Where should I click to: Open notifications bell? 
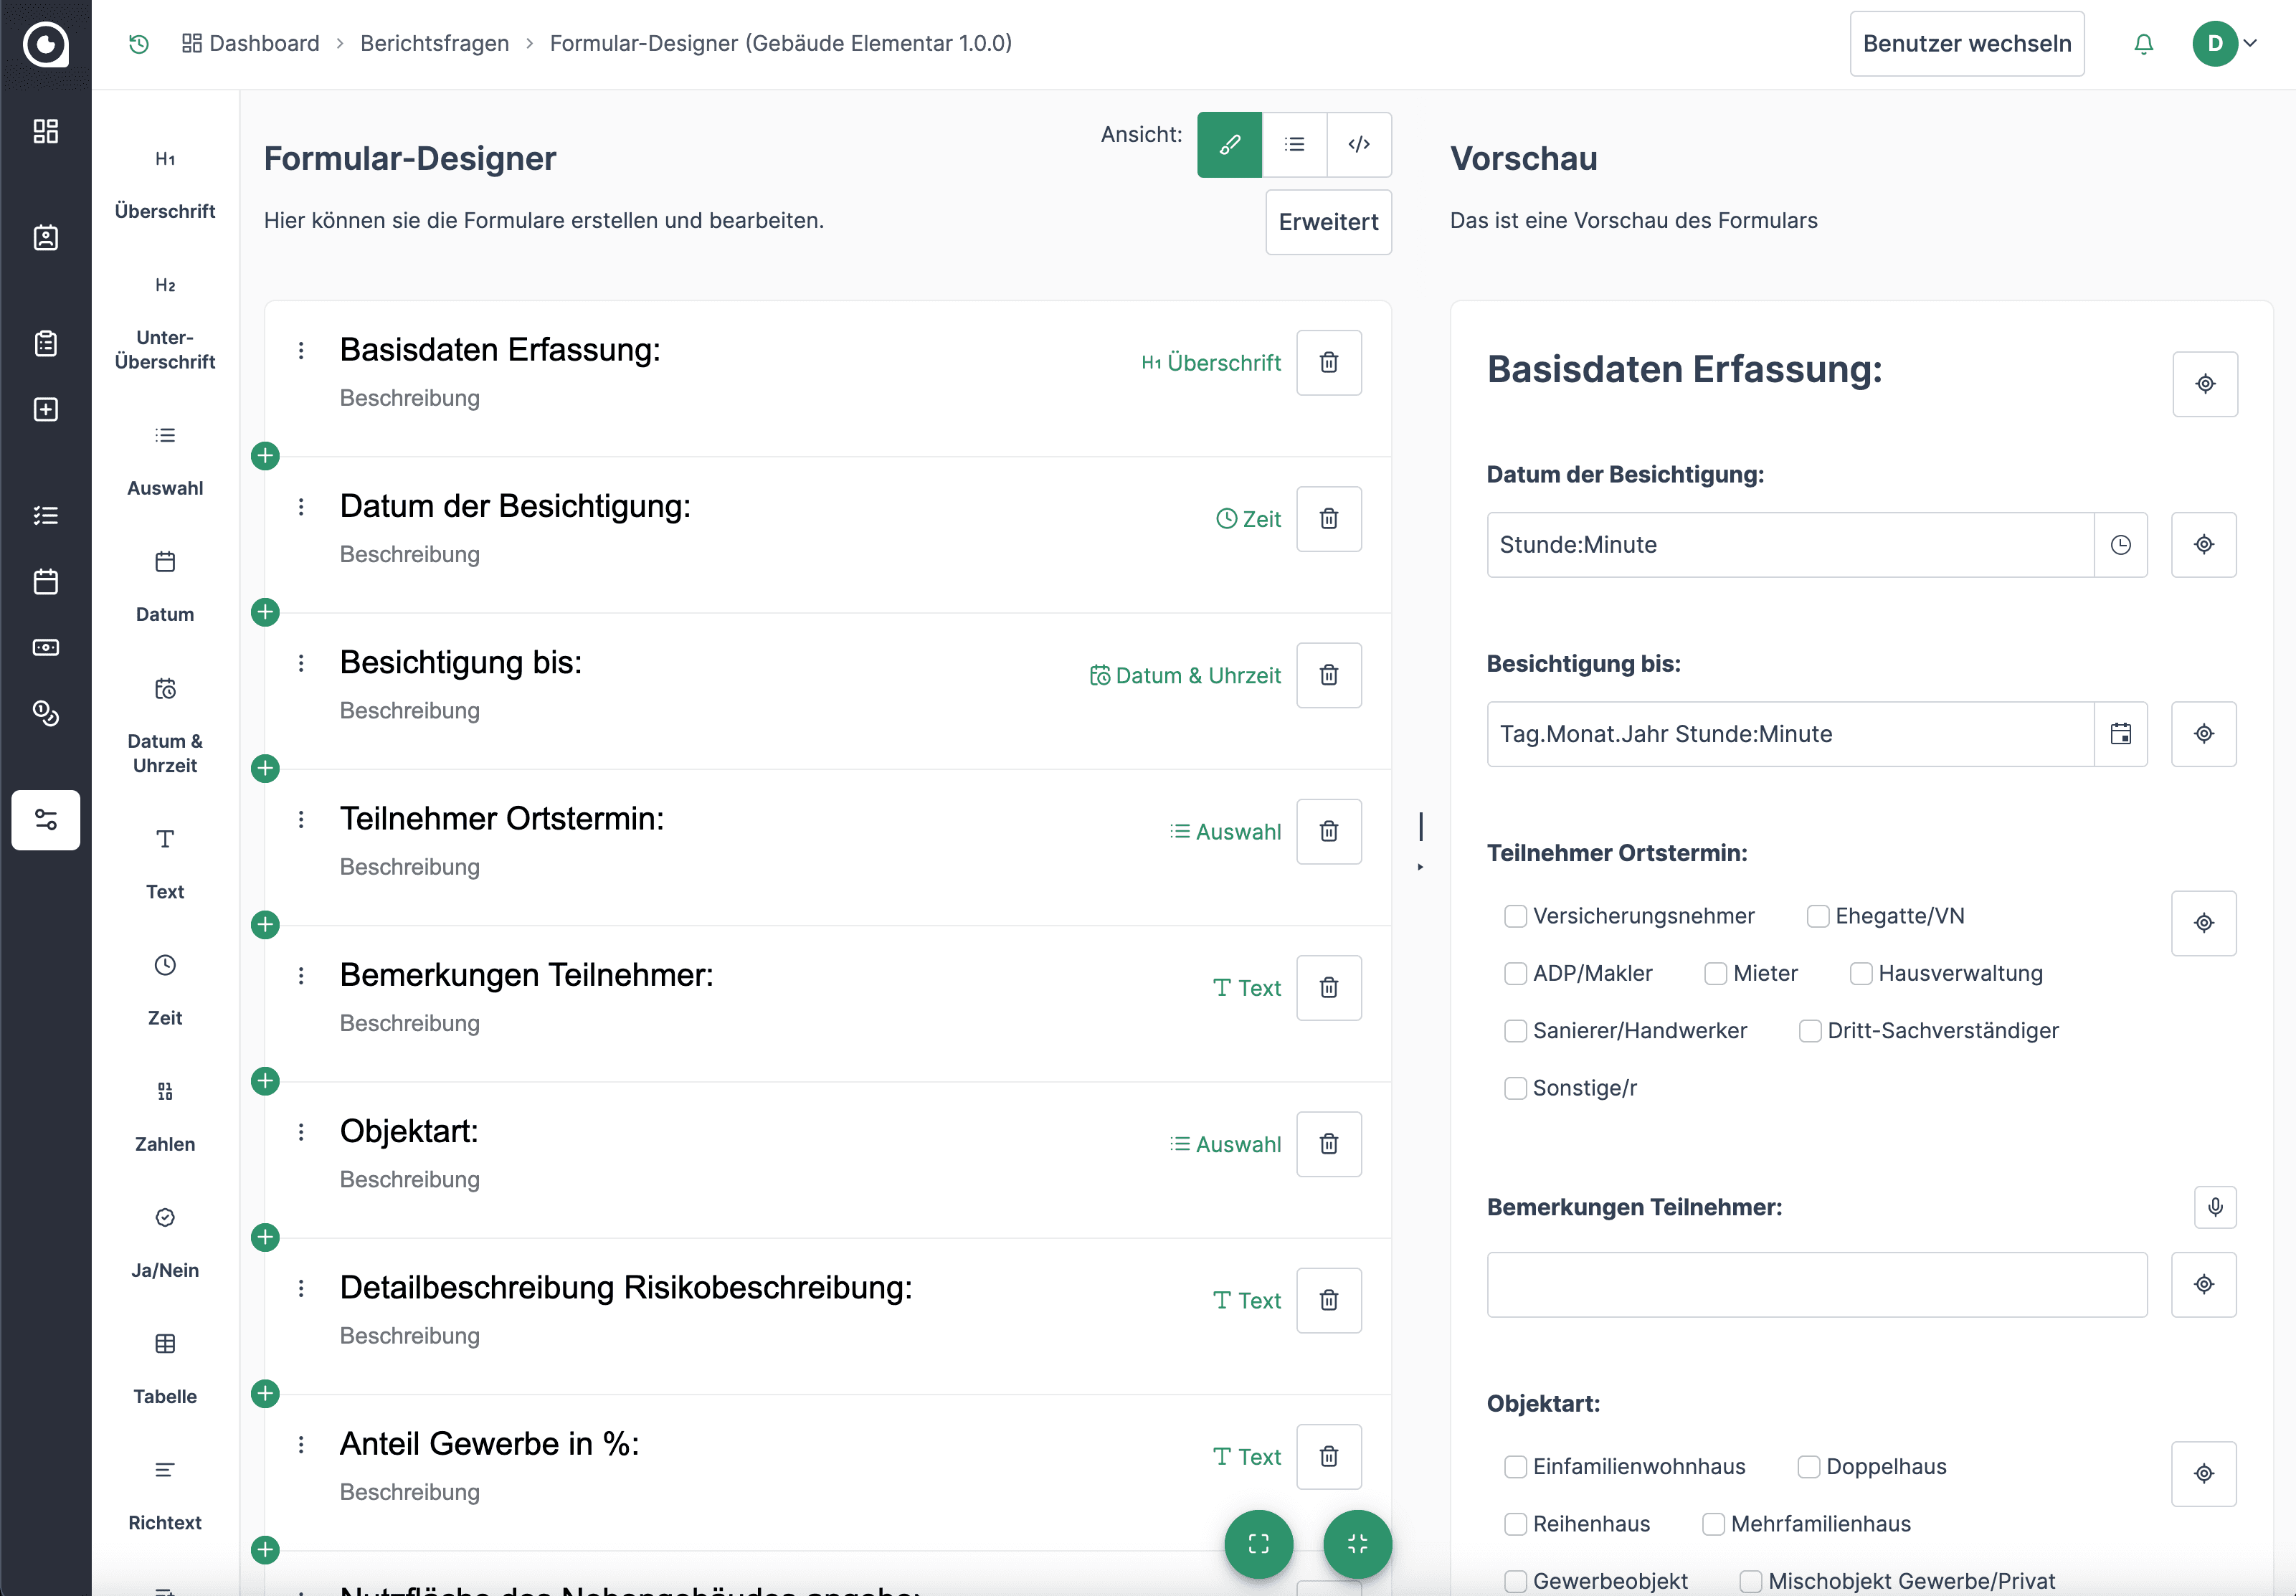tap(2143, 44)
